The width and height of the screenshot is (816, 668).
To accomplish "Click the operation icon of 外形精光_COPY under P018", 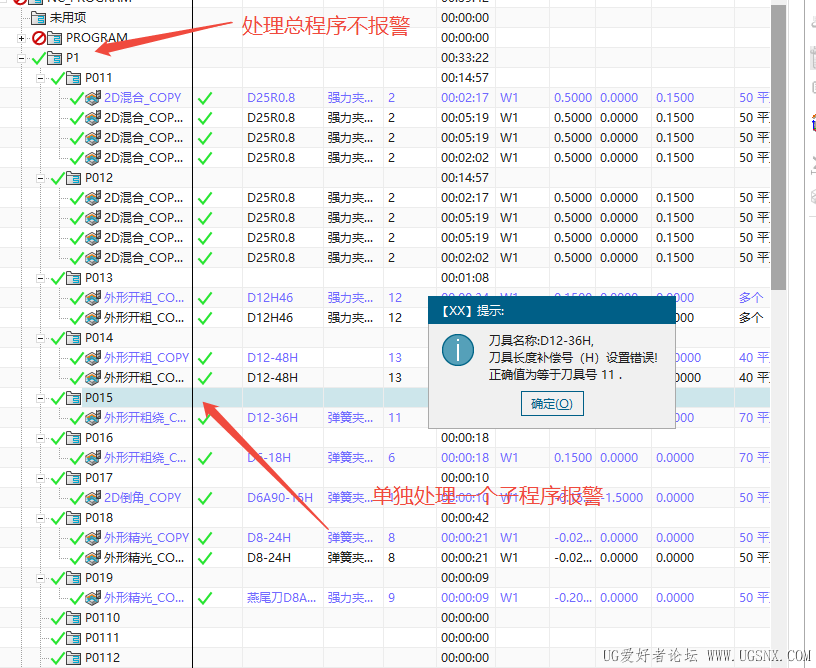I will [x=93, y=538].
